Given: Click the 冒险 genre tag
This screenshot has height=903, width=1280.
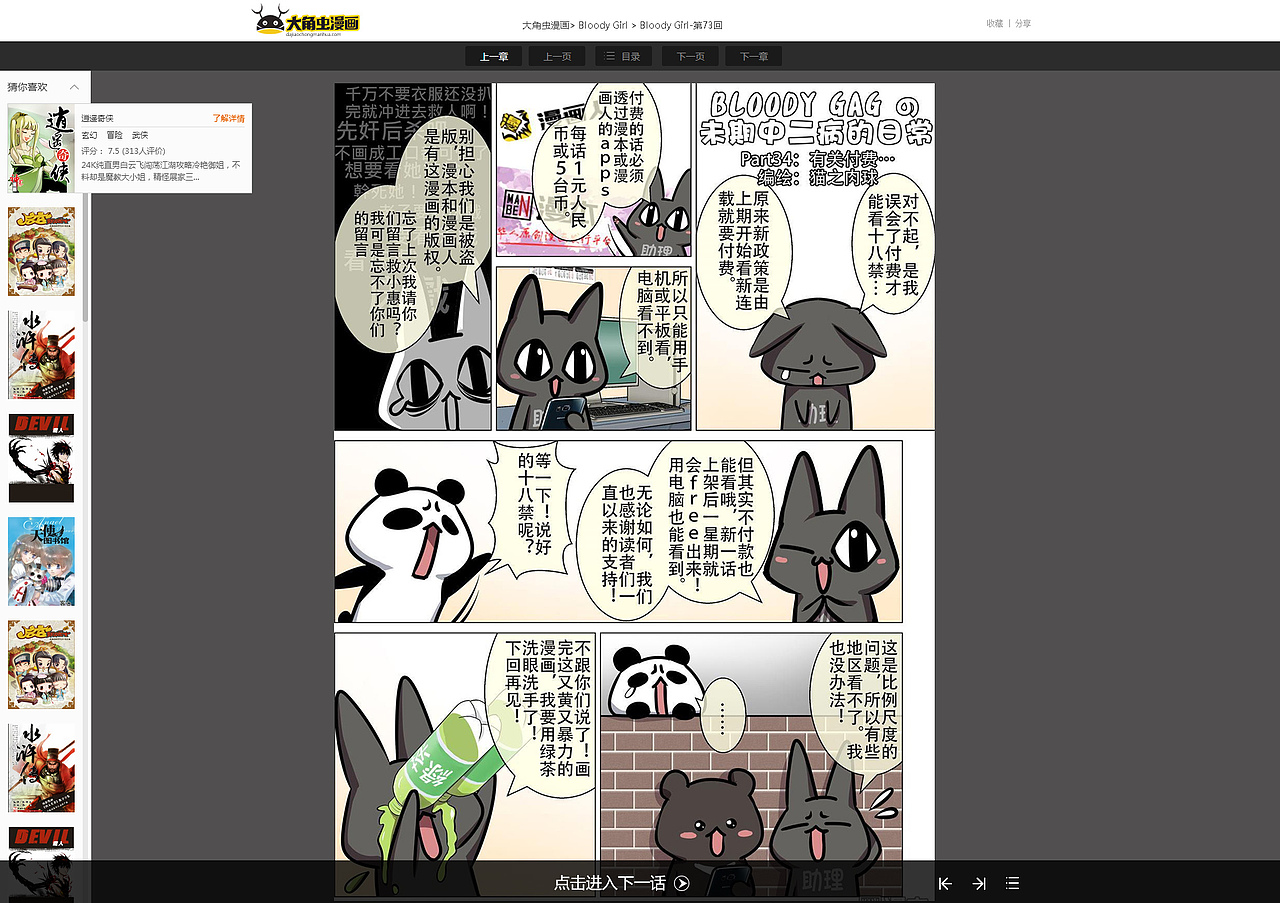Looking at the screenshot, I should pos(114,134).
